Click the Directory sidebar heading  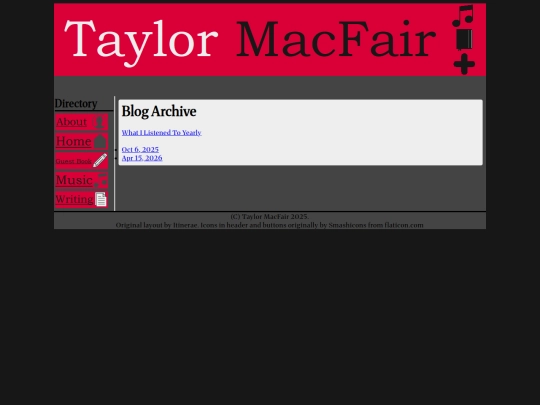coord(76,104)
